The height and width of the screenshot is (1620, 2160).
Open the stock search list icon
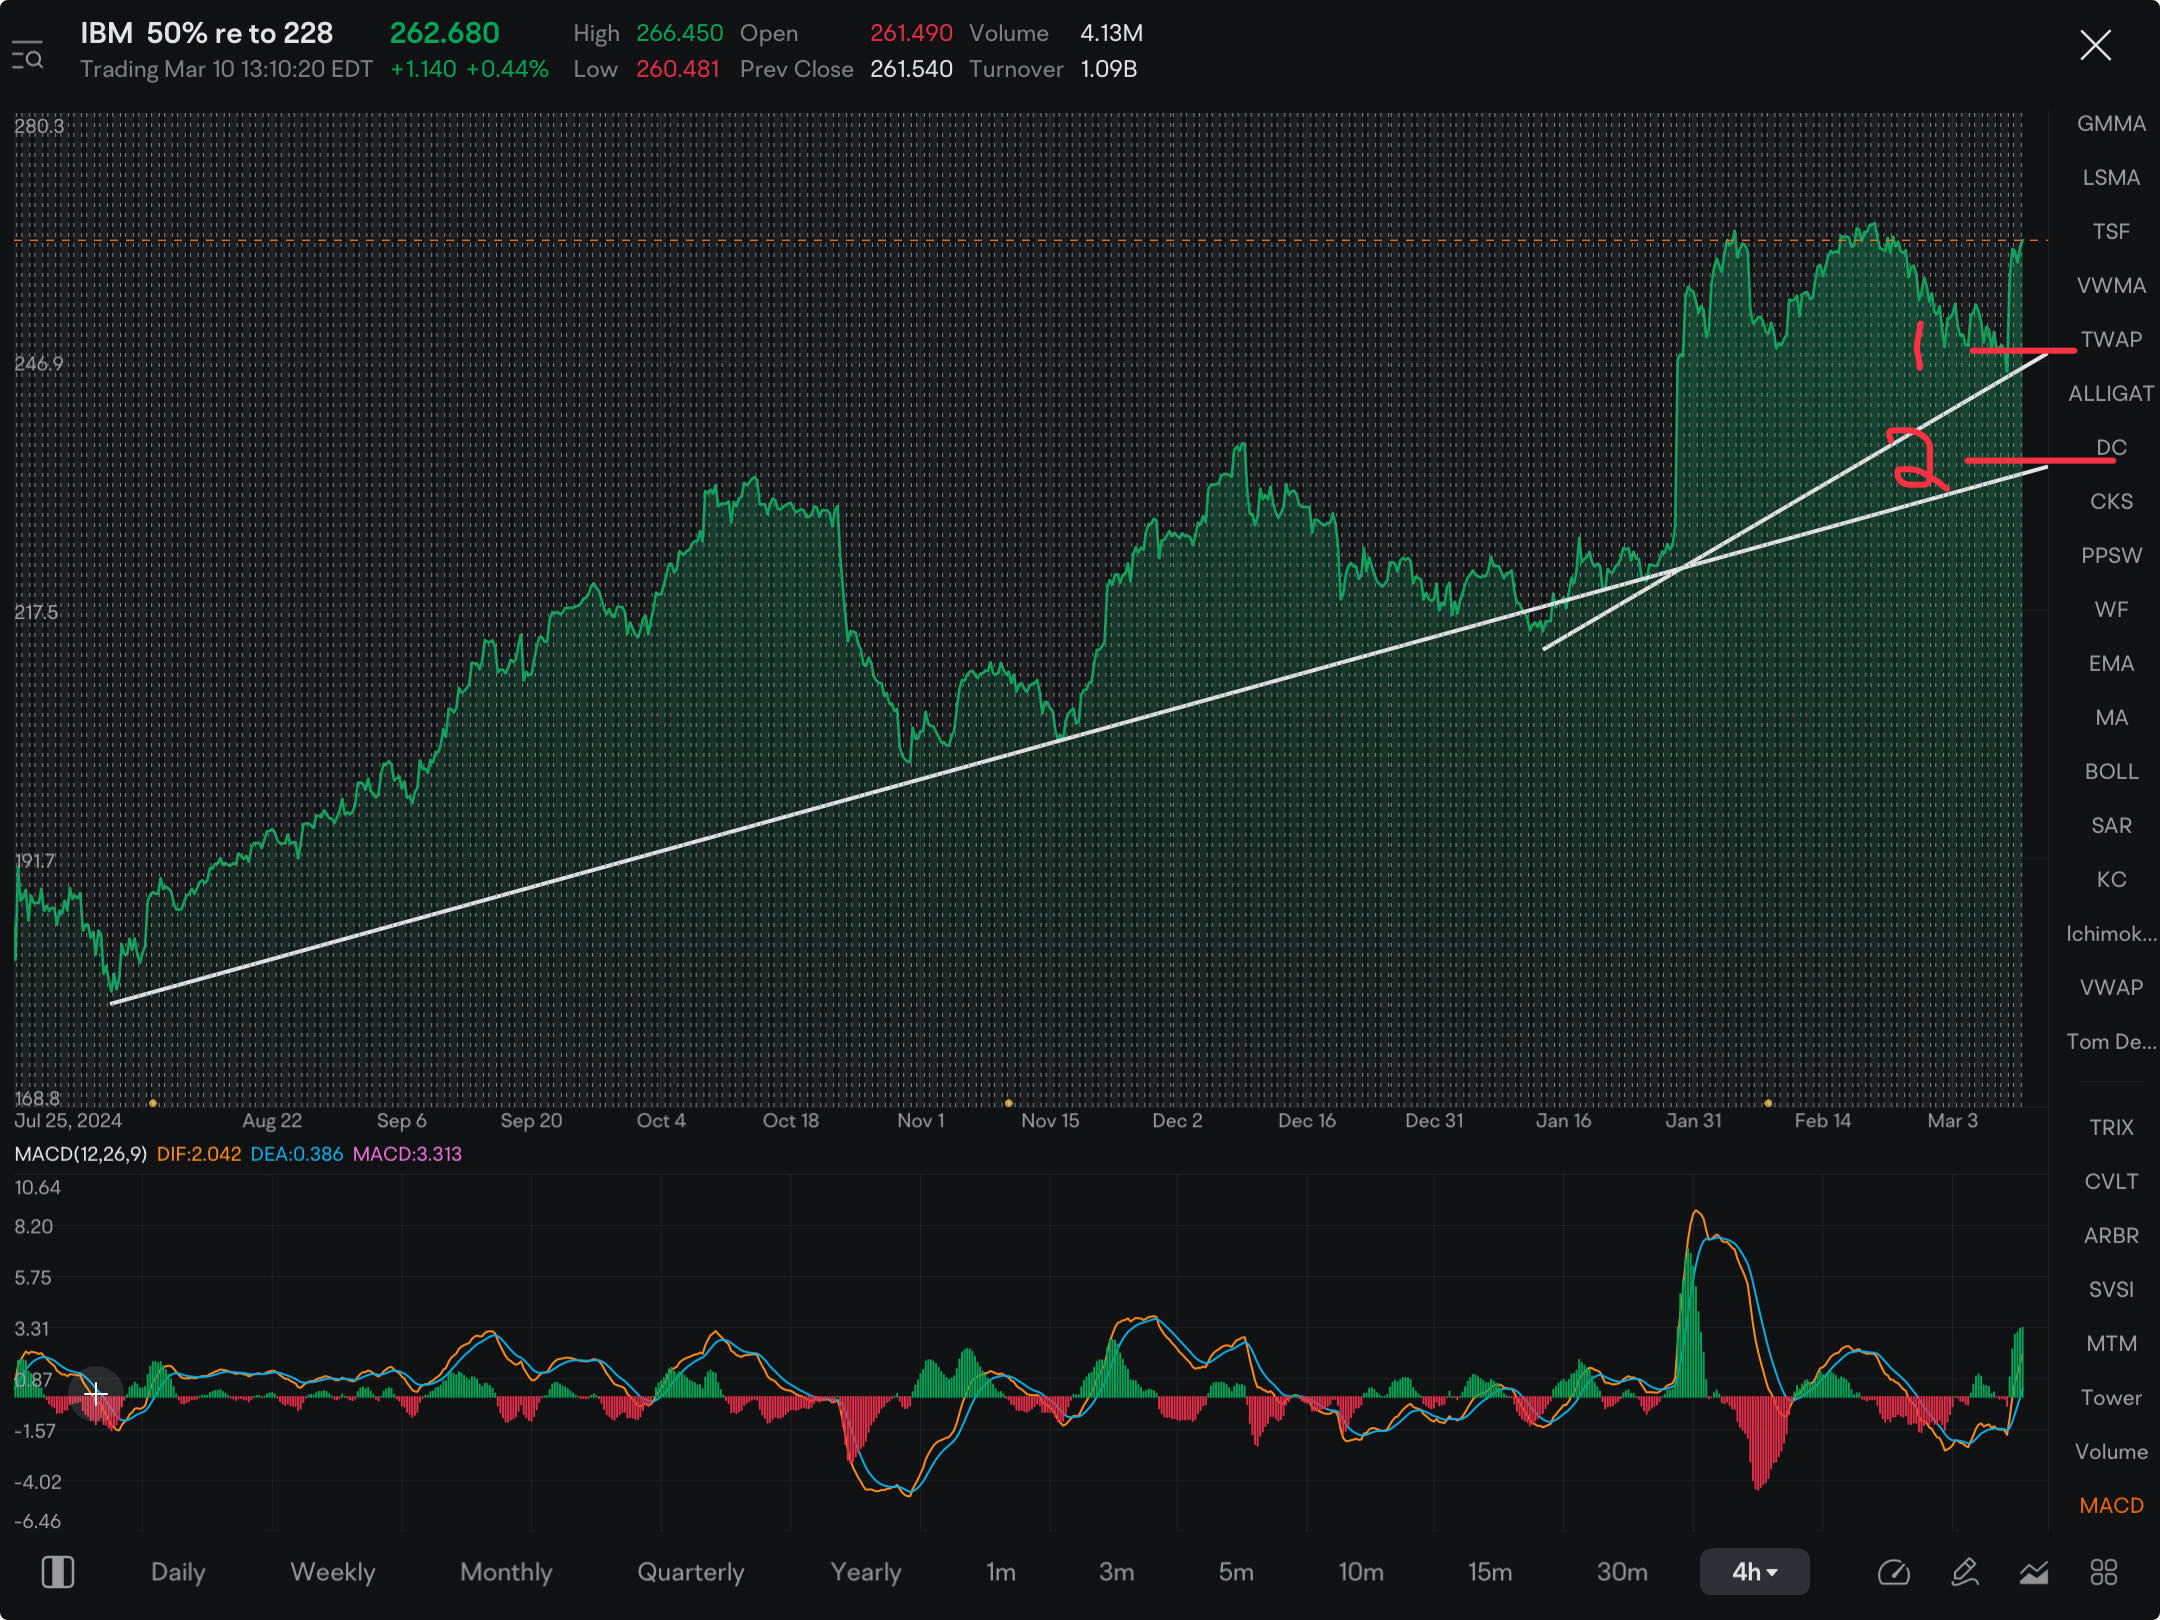[27, 55]
